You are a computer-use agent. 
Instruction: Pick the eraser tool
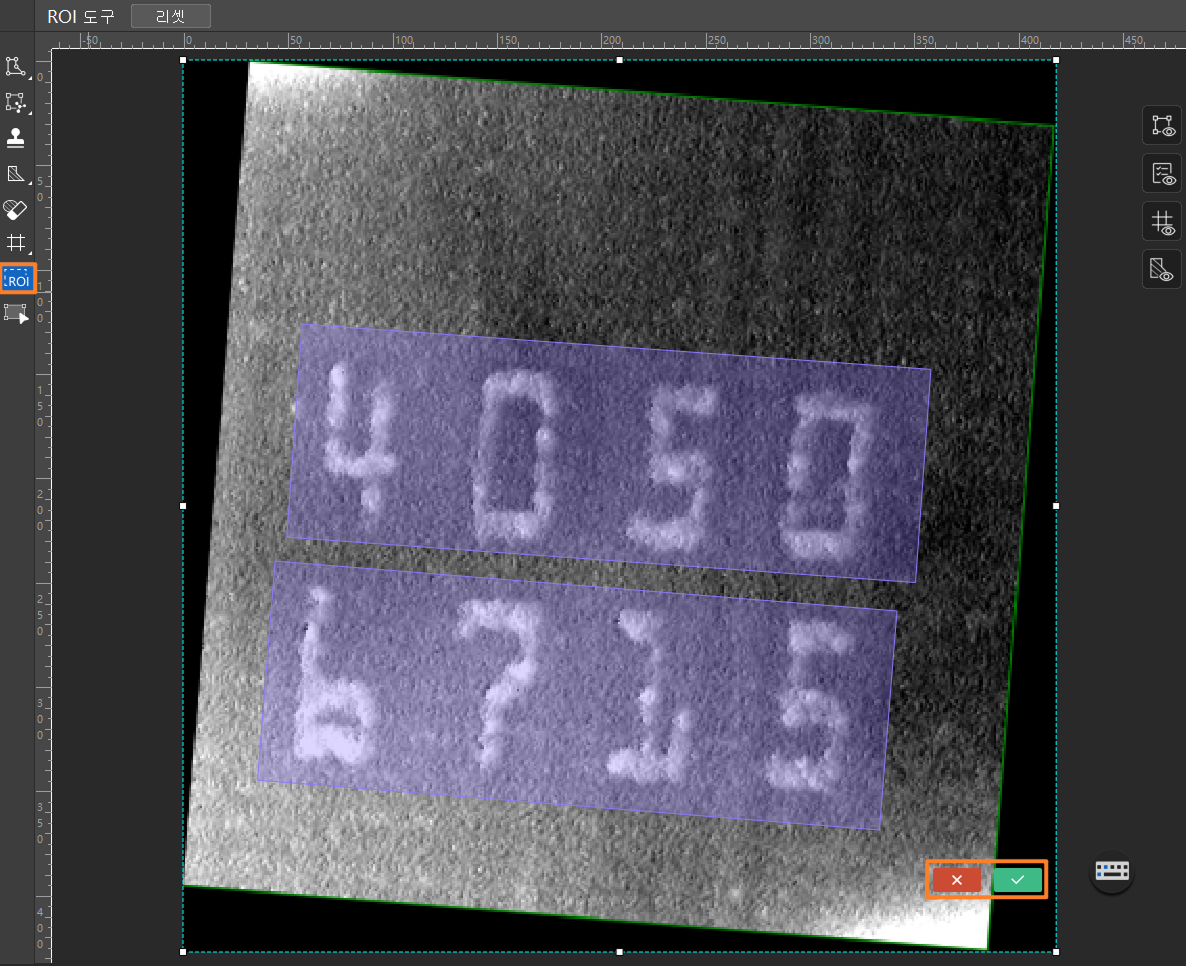click(15, 209)
